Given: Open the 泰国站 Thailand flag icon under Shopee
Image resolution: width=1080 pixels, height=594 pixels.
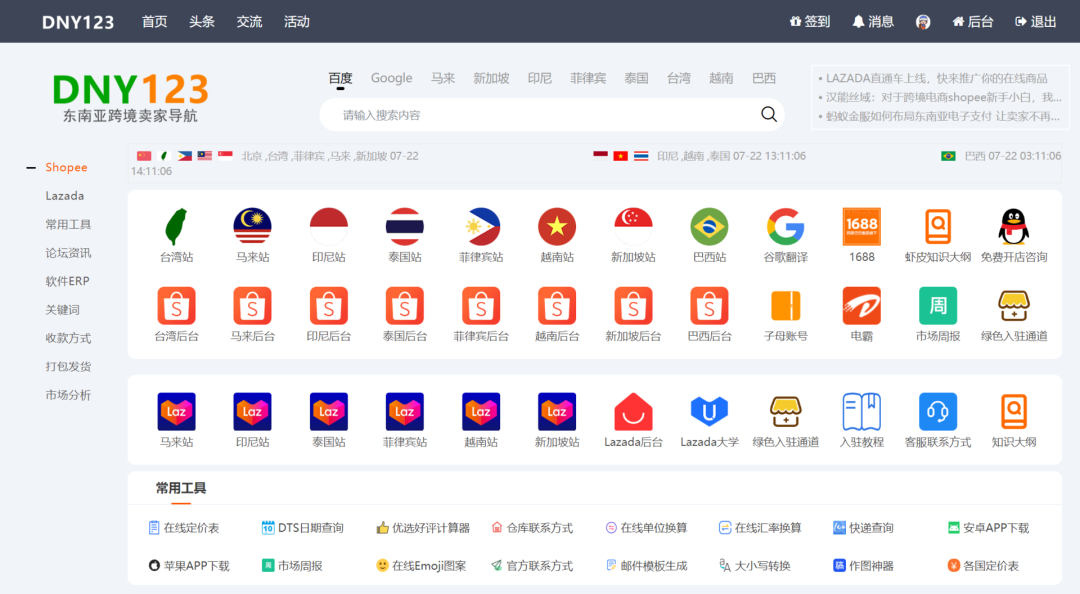Looking at the screenshot, I should click(404, 227).
